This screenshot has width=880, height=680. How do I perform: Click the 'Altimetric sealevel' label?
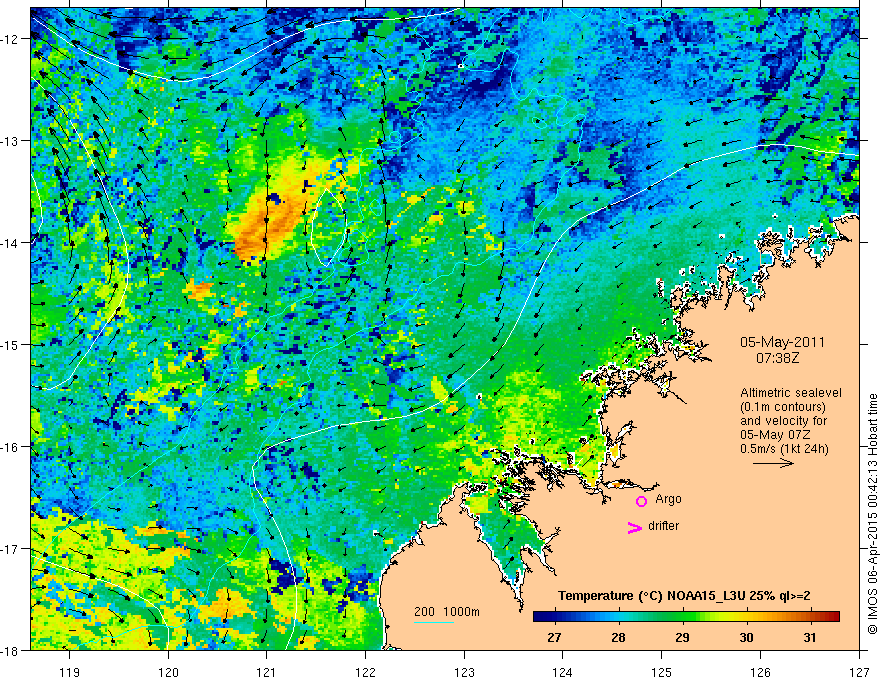pos(791,393)
